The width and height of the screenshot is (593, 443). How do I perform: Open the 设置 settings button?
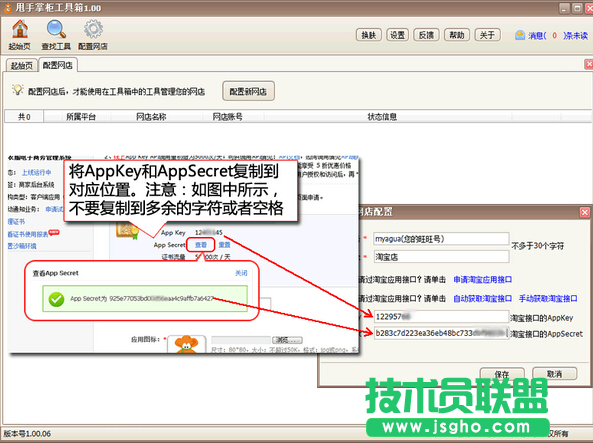click(397, 35)
